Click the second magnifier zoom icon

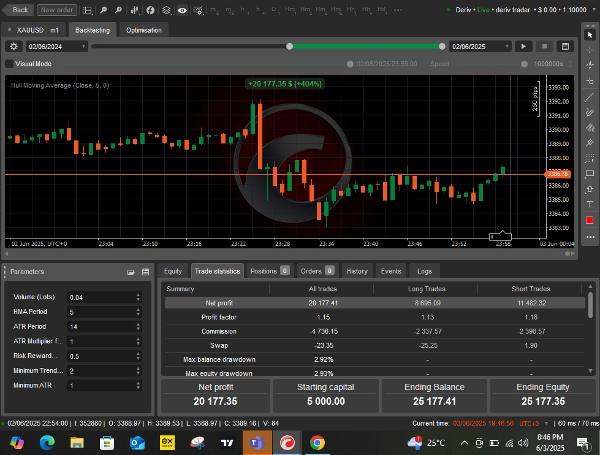(x=118, y=10)
